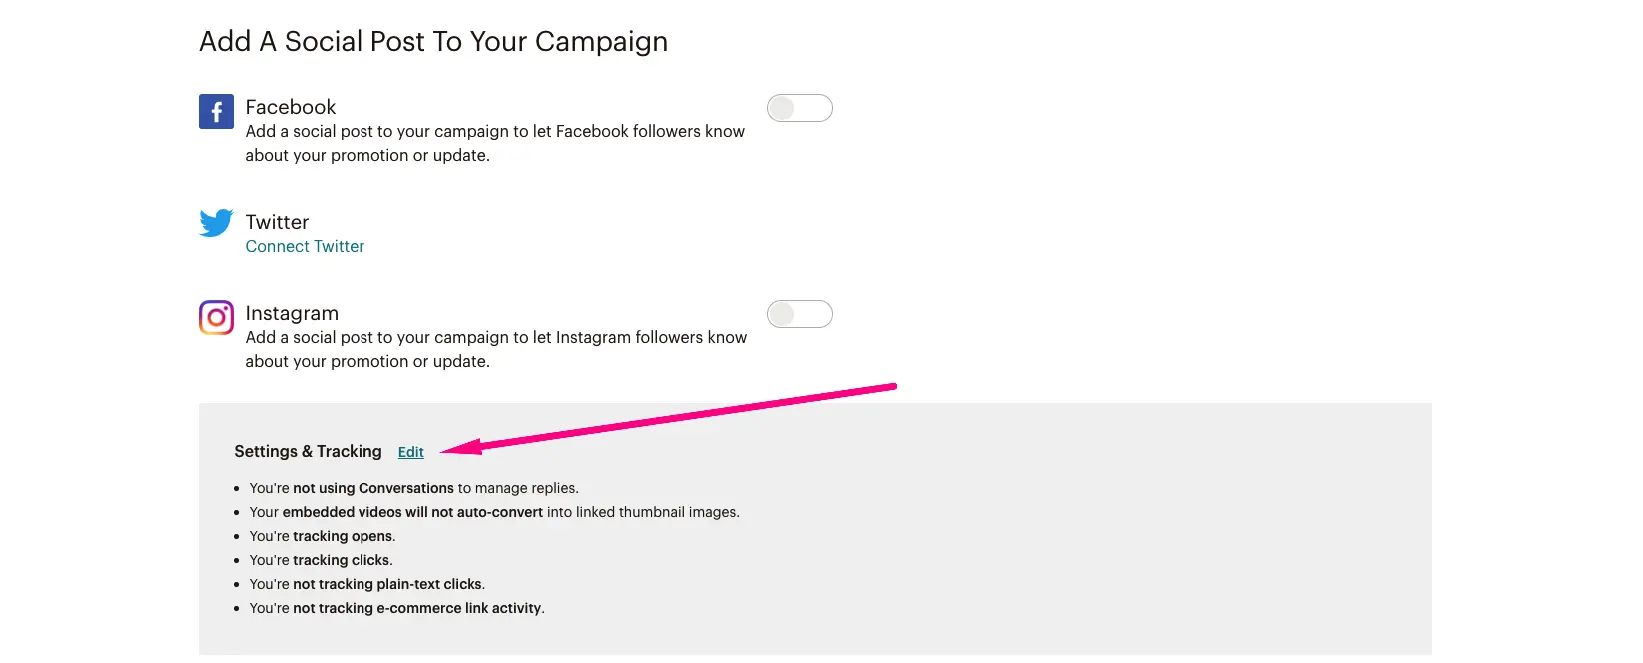Click the Instagram followers description text
1643x663 pixels.
[496, 349]
